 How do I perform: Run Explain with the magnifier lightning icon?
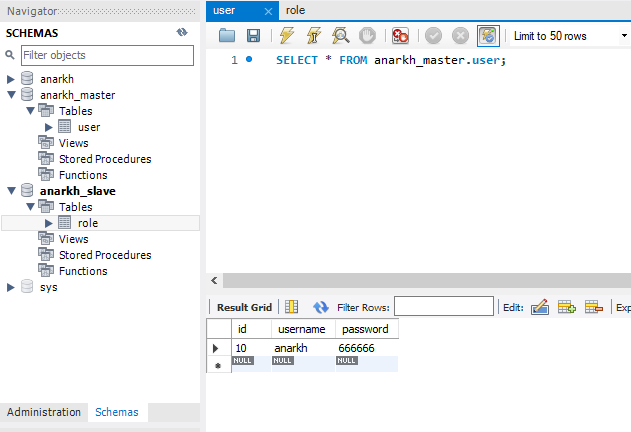click(x=340, y=36)
